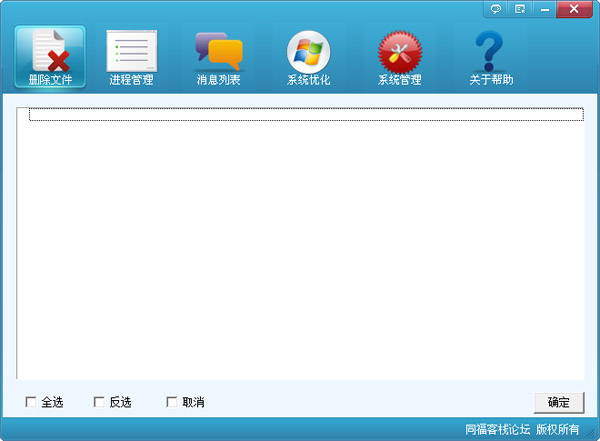Toggle the 反选 (invert selection) checkbox
Screen dimensions: 600x441
99,402
